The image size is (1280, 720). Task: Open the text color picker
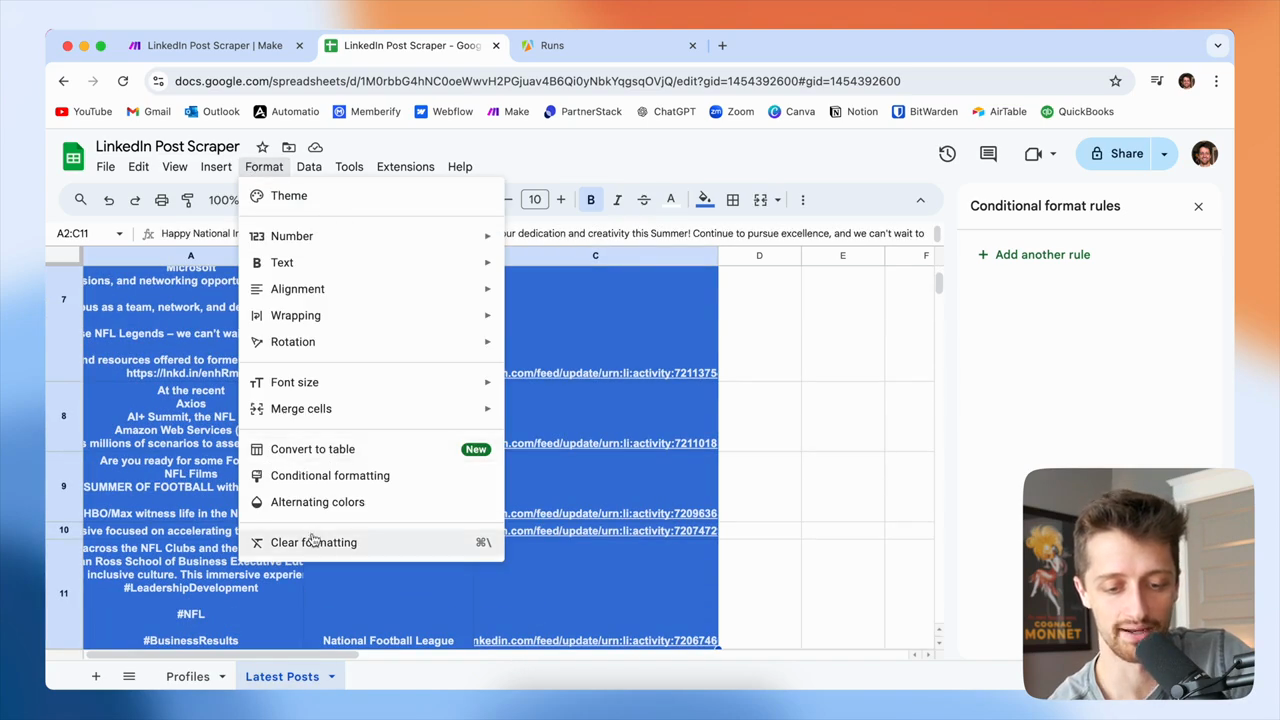point(670,200)
